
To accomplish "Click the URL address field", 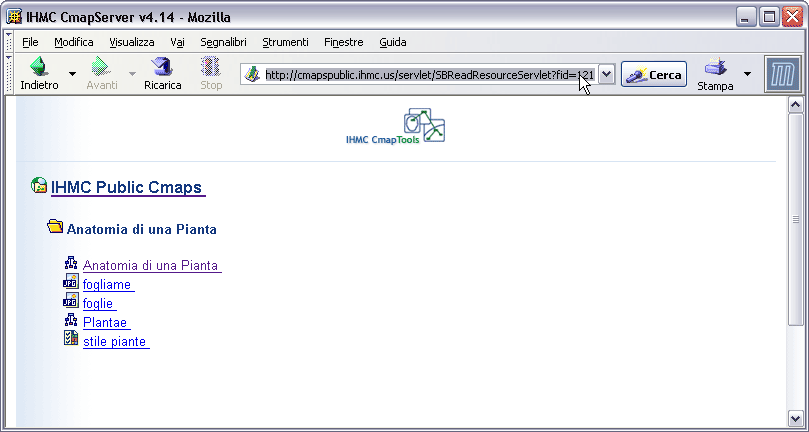I will tap(429, 75).
